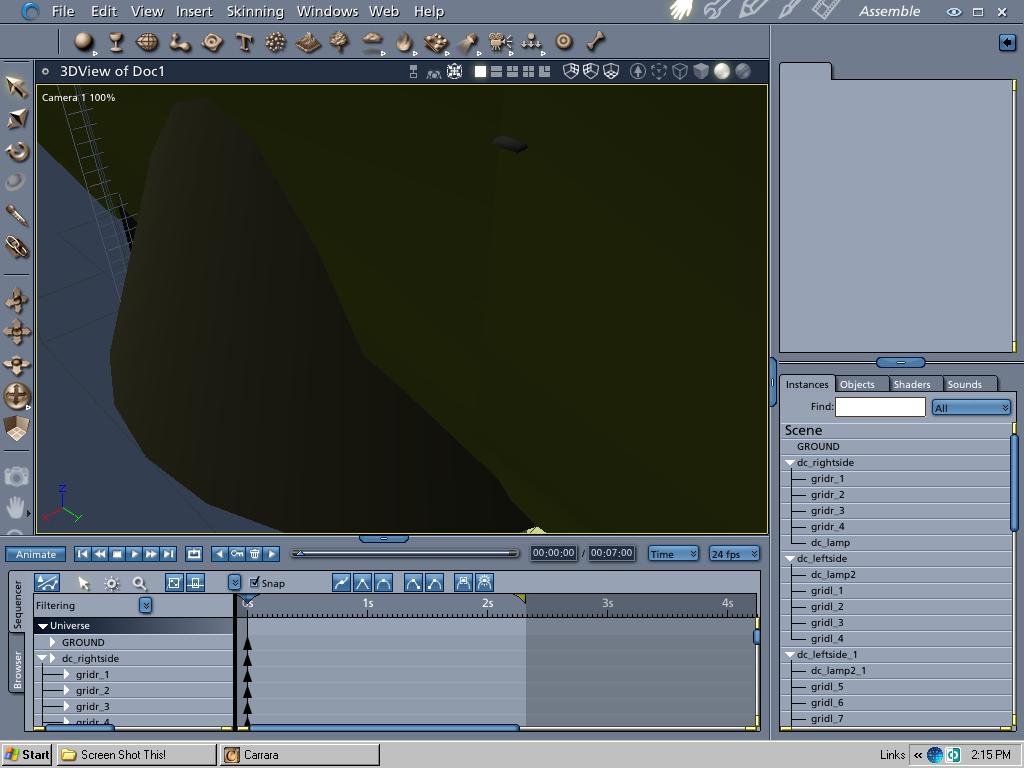Screen dimensions: 1024x768
Task: Set textured sphere display mode
Action: click(743, 71)
